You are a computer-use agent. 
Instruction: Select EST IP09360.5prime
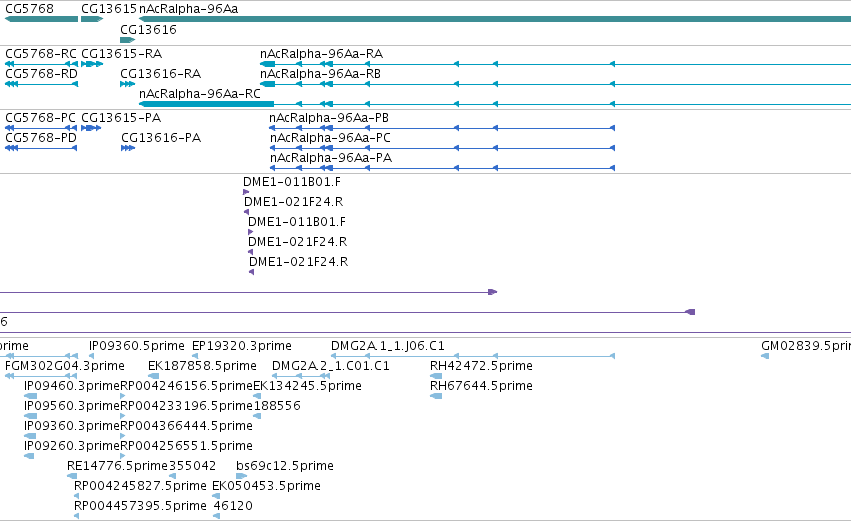(x=137, y=346)
